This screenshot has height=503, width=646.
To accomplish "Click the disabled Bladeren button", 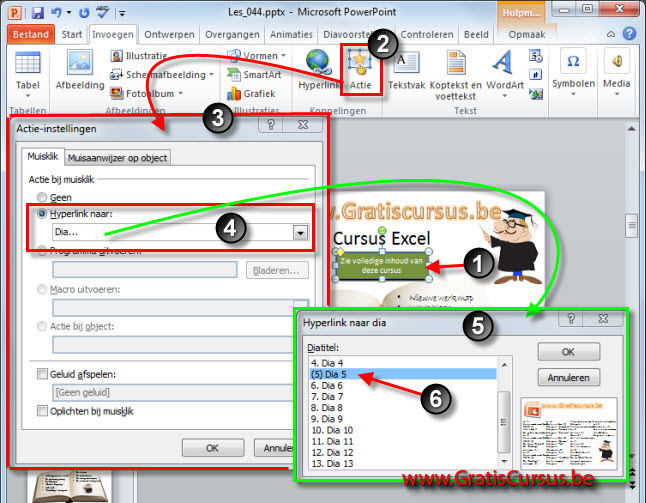I will [277, 270].
